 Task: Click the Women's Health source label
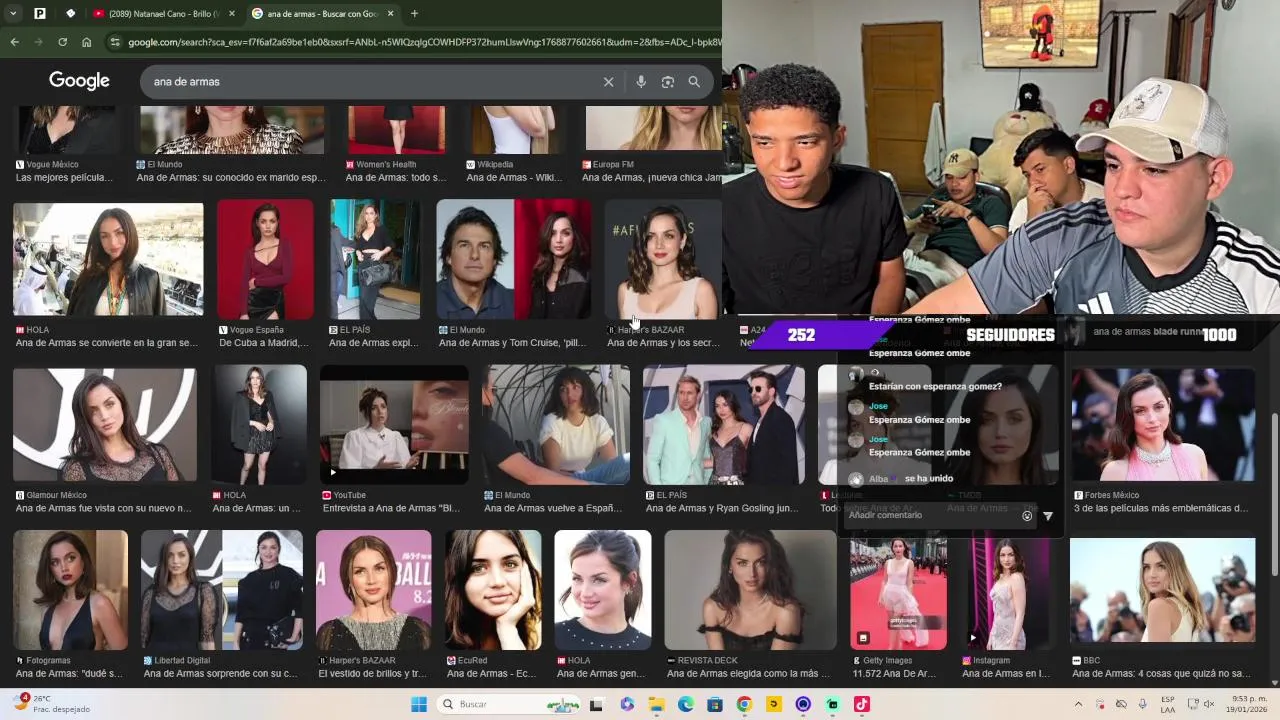tap(381, 164)
